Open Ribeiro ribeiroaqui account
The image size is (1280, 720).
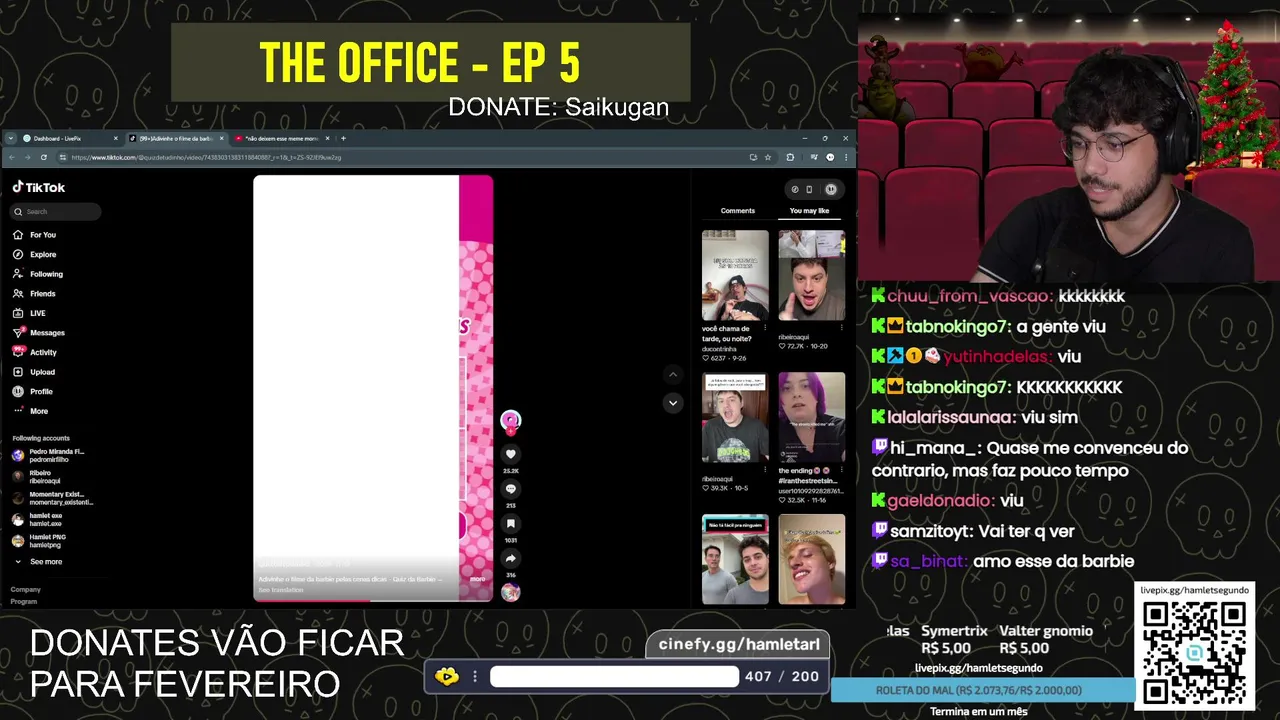tap(38, 477)
